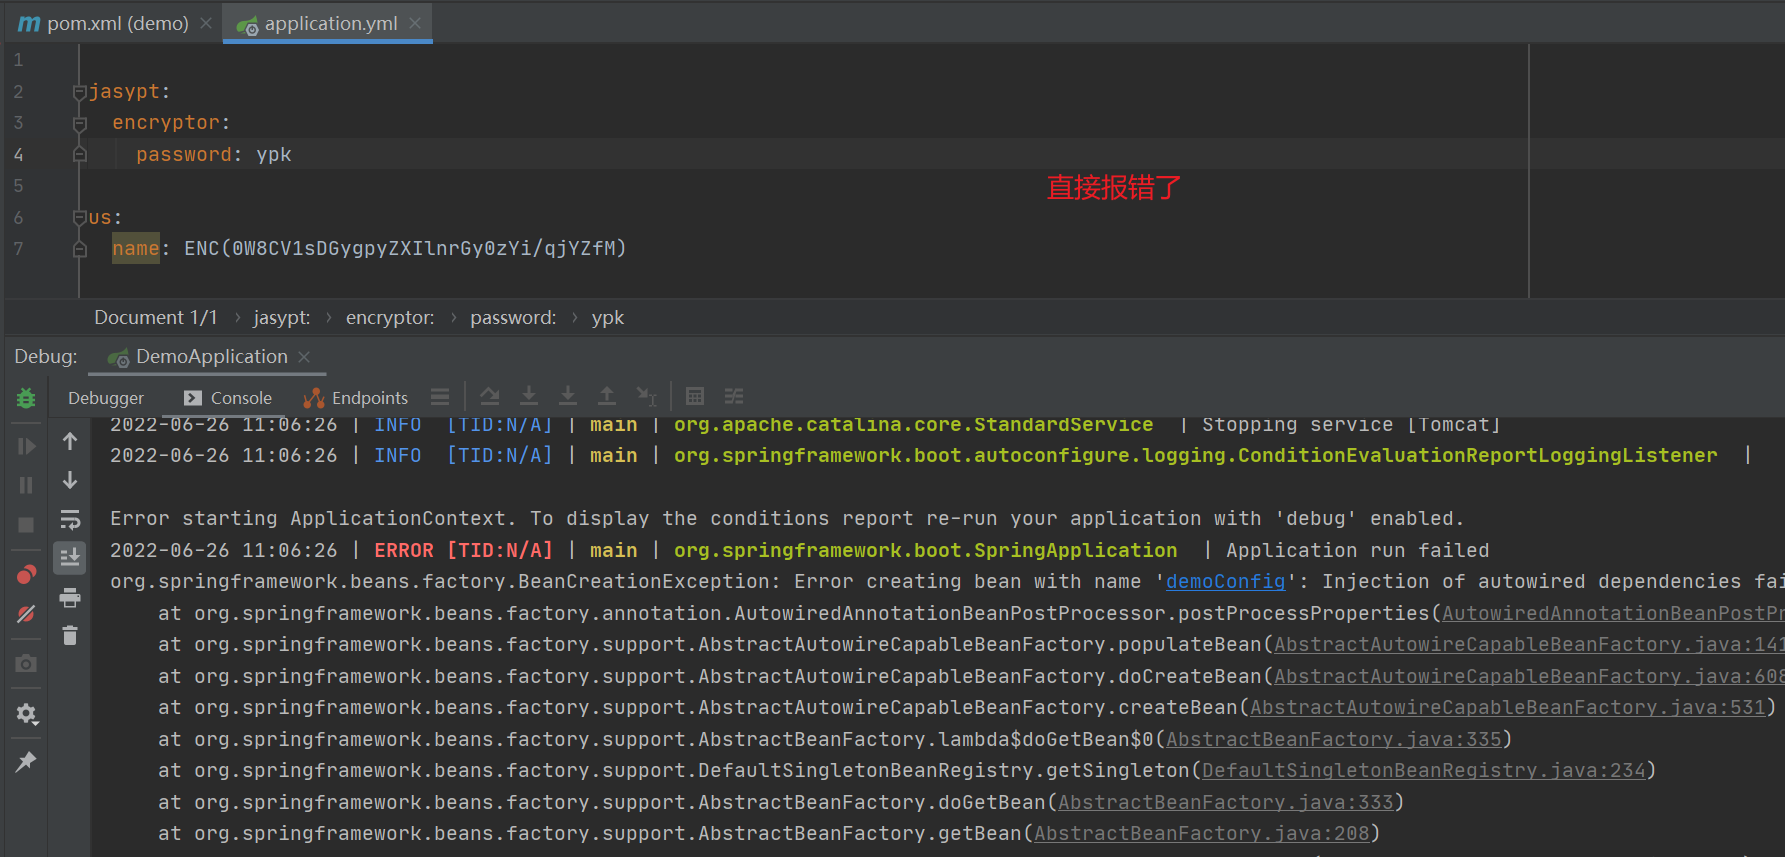The width and height of the screenshot is (1785, 857).
Task: Click the red ERROR log level text
Action: point(404,551)
